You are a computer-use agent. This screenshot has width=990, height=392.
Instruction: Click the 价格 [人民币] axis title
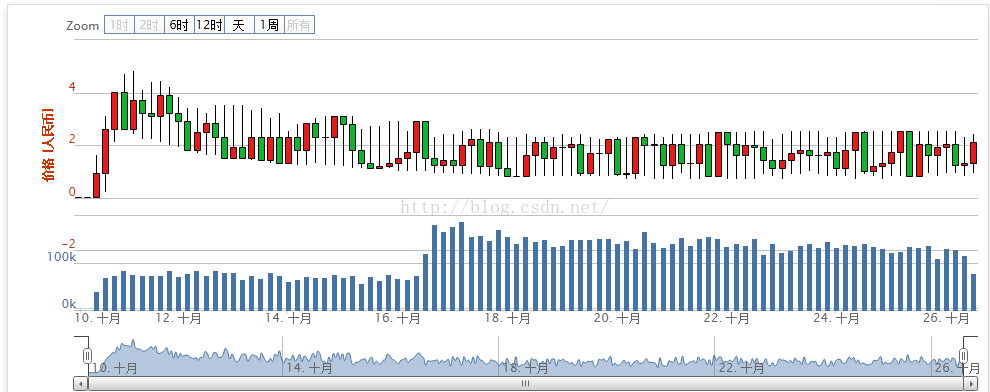[47, 145]
